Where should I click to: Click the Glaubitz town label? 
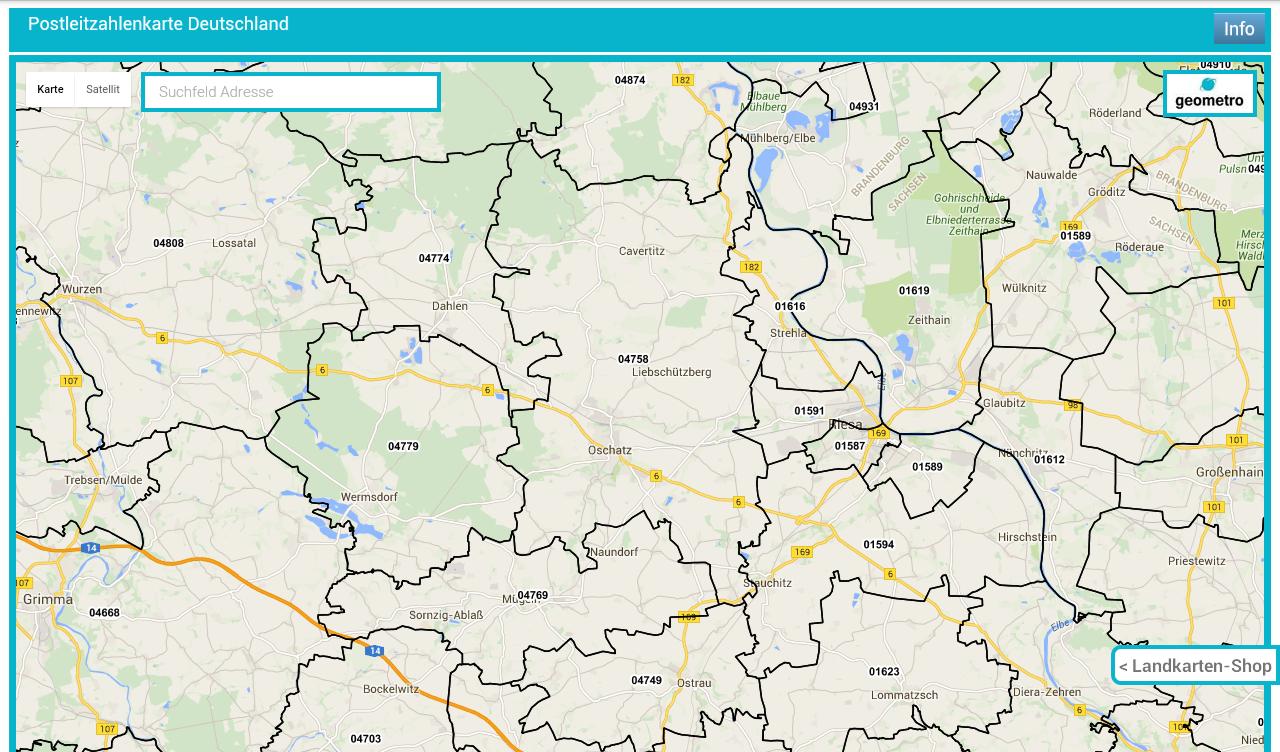[1004, 403]
